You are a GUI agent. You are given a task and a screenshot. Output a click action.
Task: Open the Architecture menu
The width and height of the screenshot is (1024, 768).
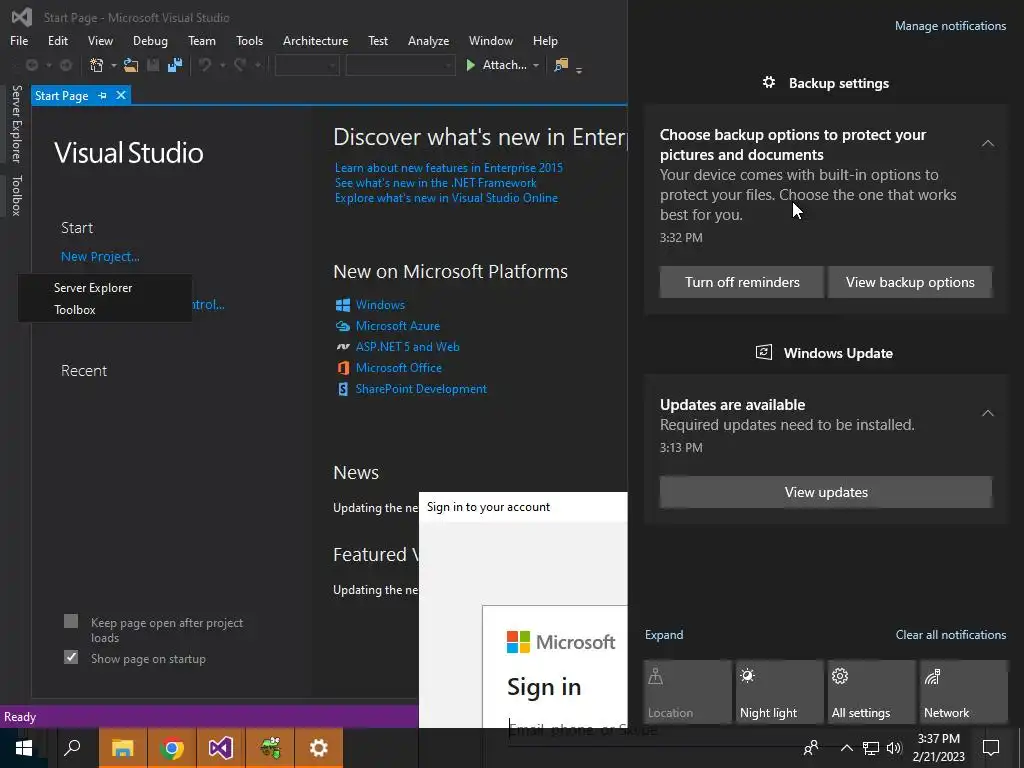point(315,40)
